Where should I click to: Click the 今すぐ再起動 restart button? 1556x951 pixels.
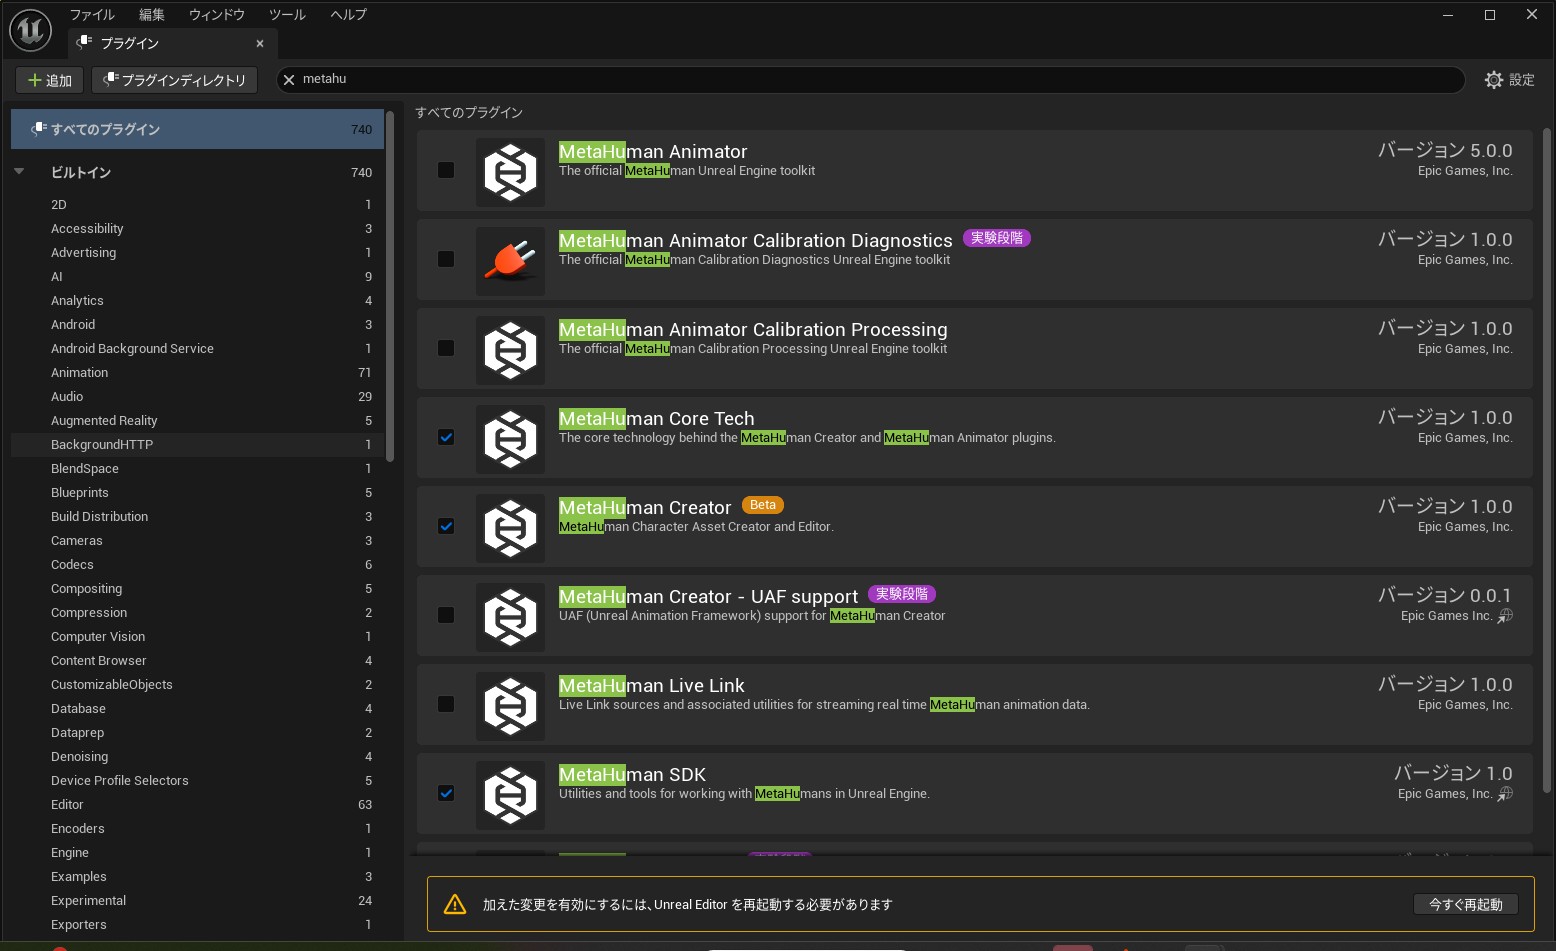point(1465,905)
